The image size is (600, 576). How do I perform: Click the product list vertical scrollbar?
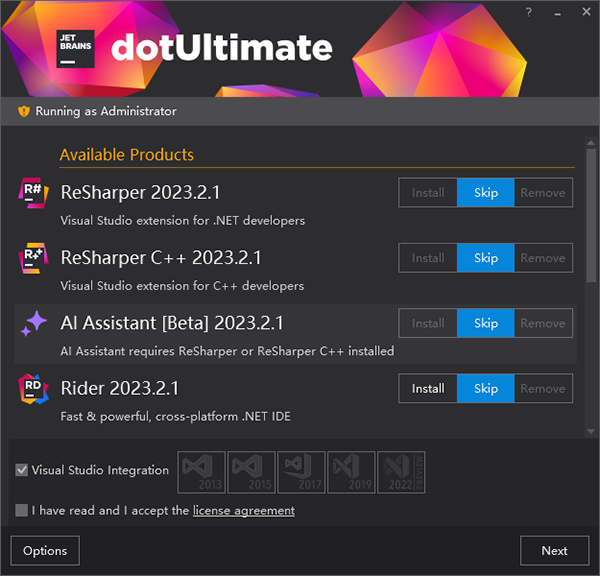(590, 210)
